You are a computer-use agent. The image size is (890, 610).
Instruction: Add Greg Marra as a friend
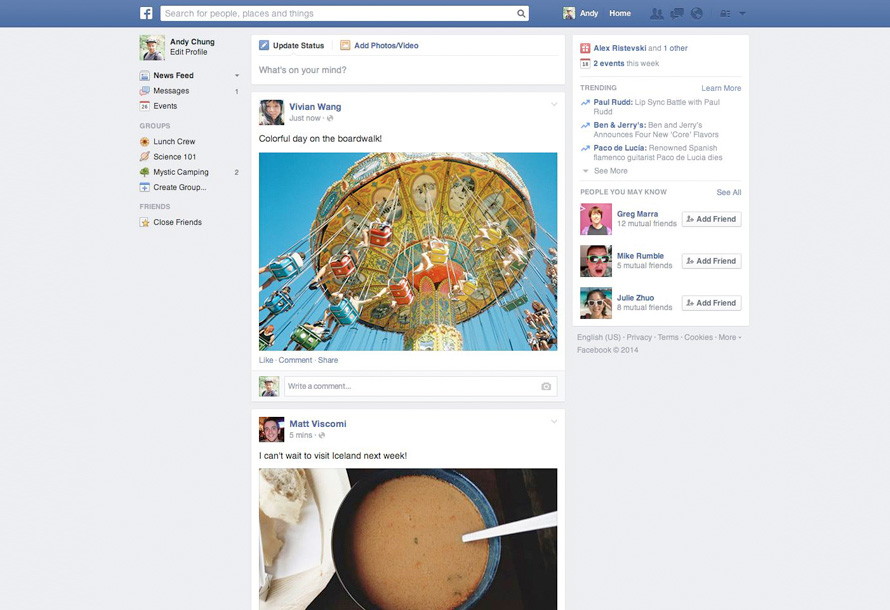pyautogui.click(x=711, y=219)
